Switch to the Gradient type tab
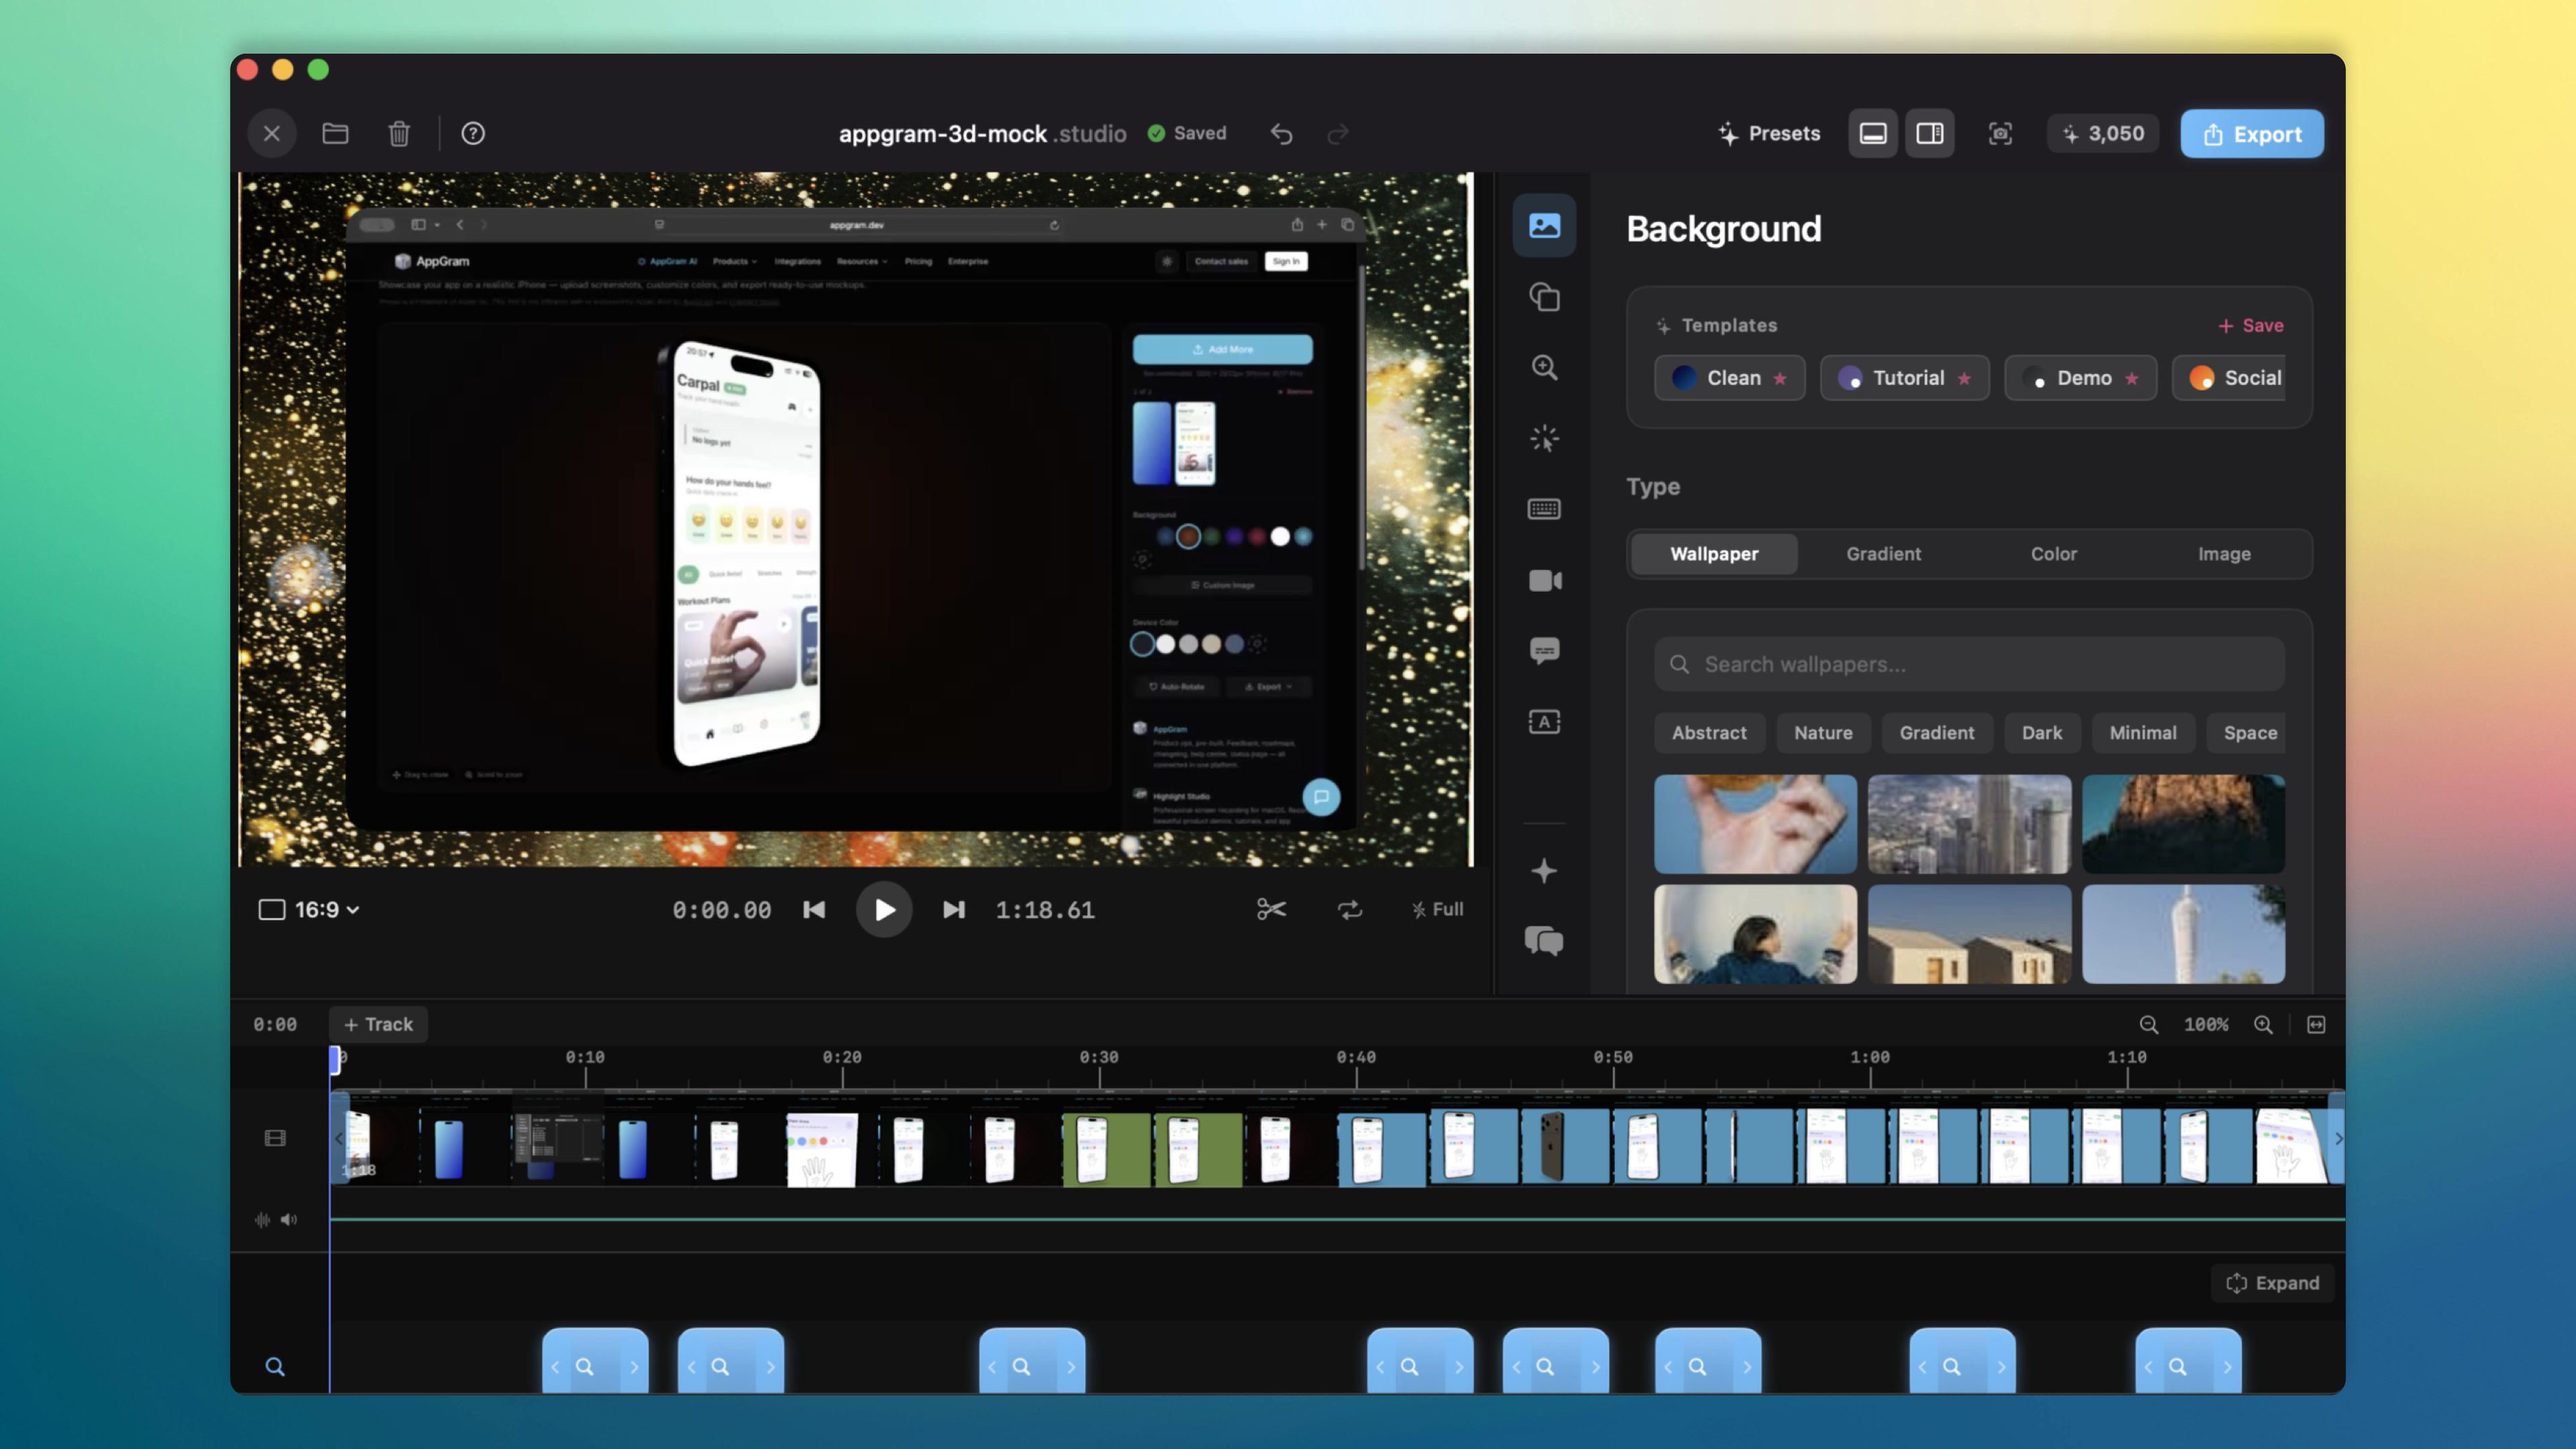The width and height of the screenshot is (2576, 1449). click(x=1883, y=553)
